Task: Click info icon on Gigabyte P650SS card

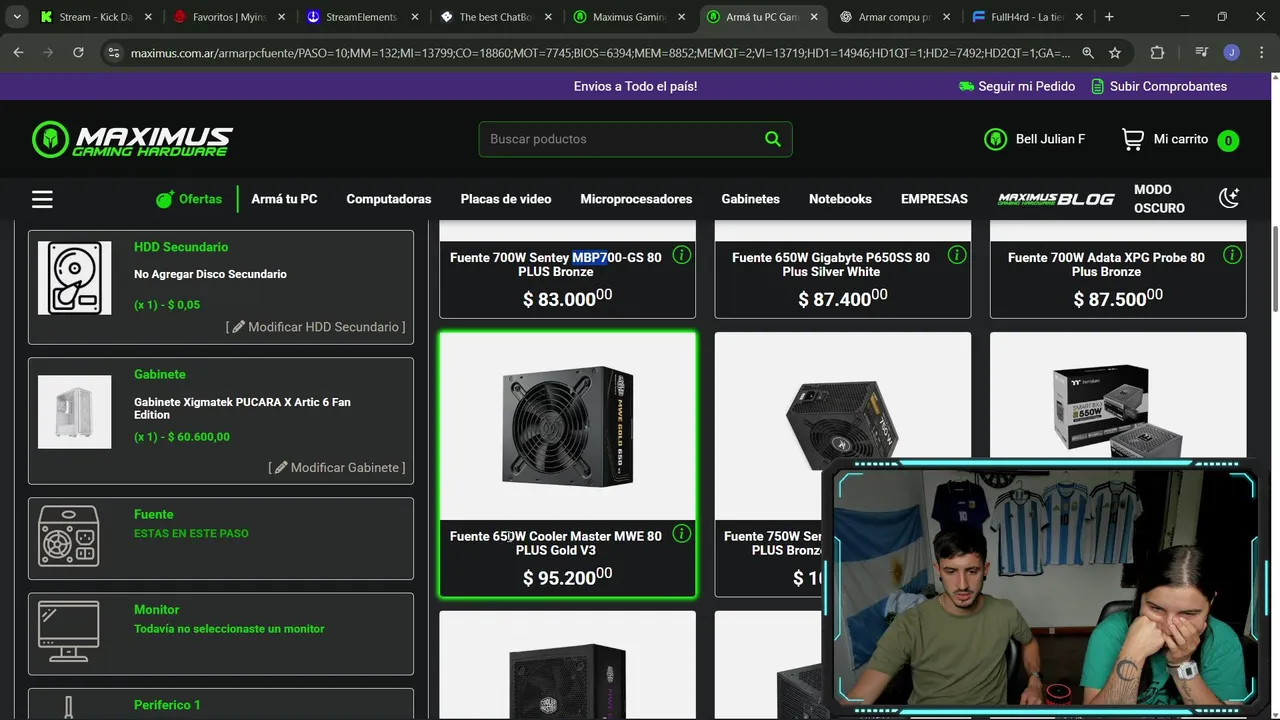Action: [x=956, y=255]
